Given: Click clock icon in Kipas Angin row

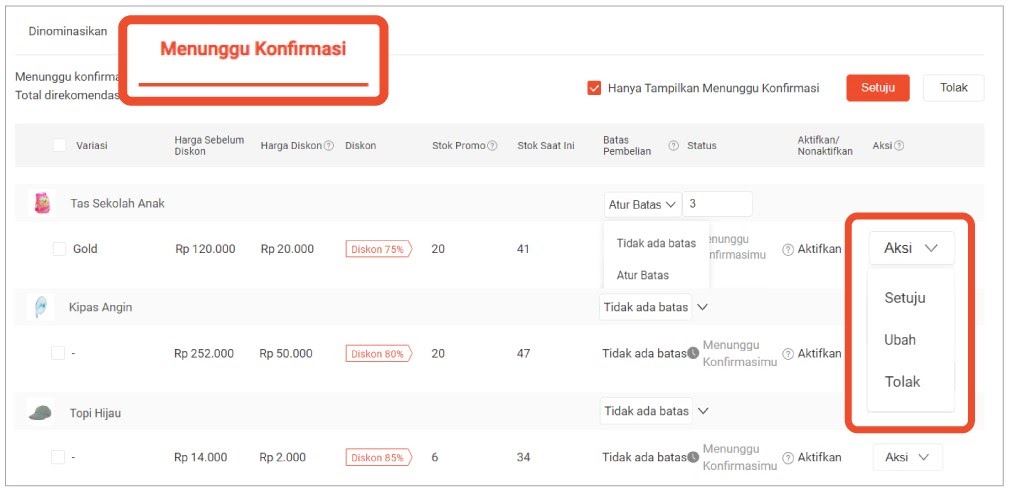Looking at the screenshot, I should coord(693,353).
